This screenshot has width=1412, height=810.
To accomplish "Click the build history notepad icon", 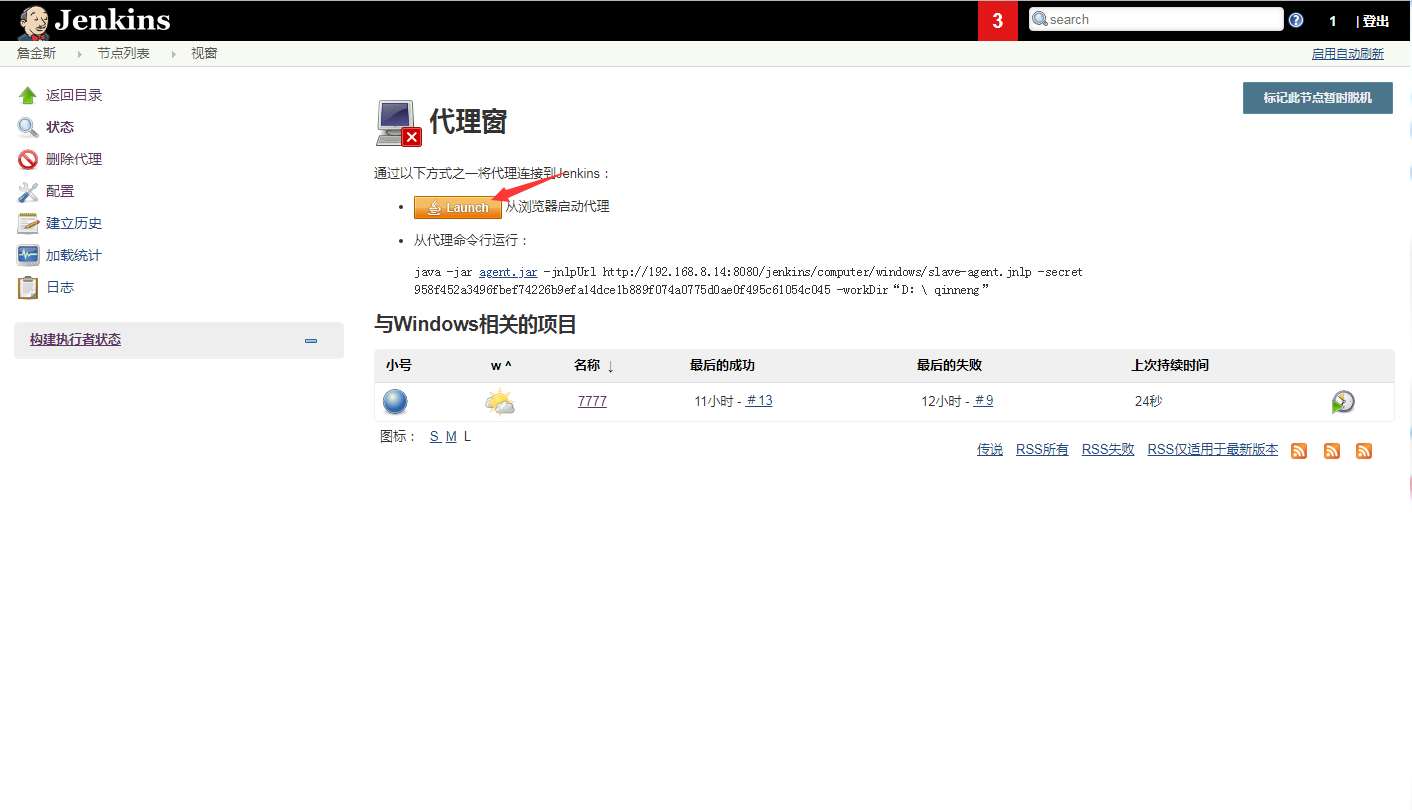I will pyautogui.click(x=28, y=224).
